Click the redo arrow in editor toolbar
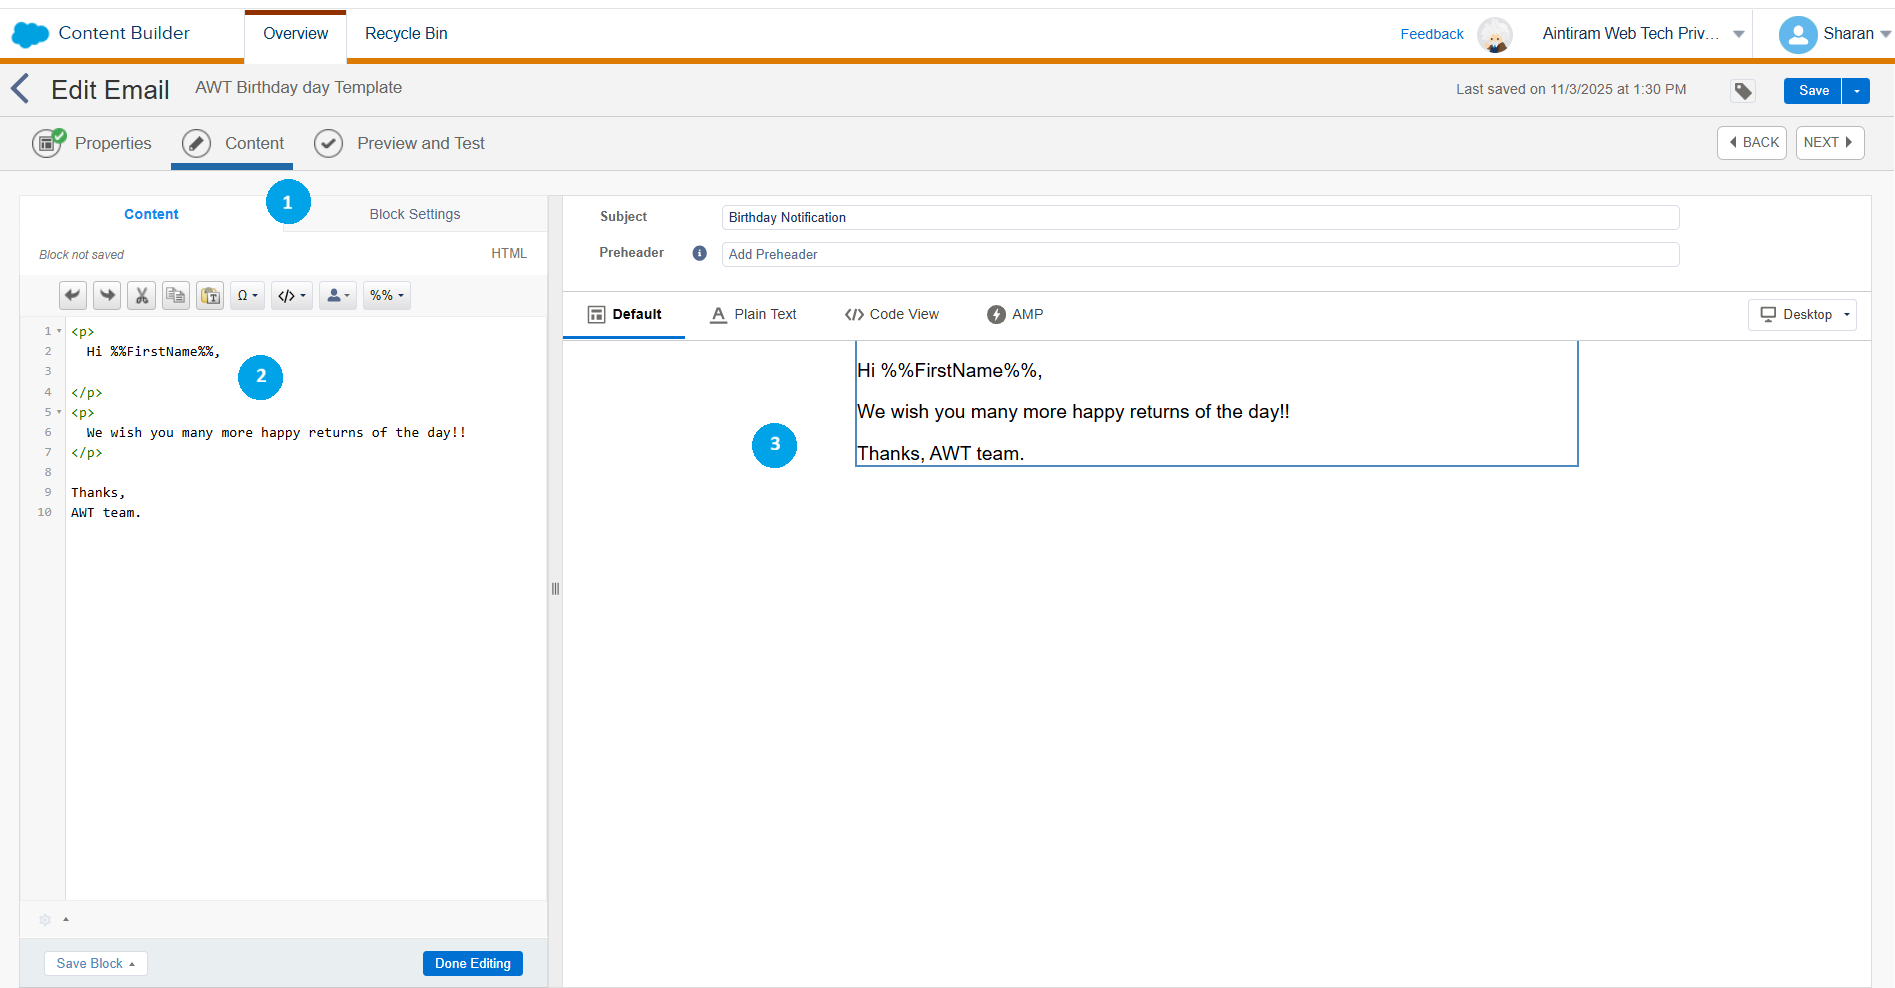 pyautogui.click(x=107, y=295)
